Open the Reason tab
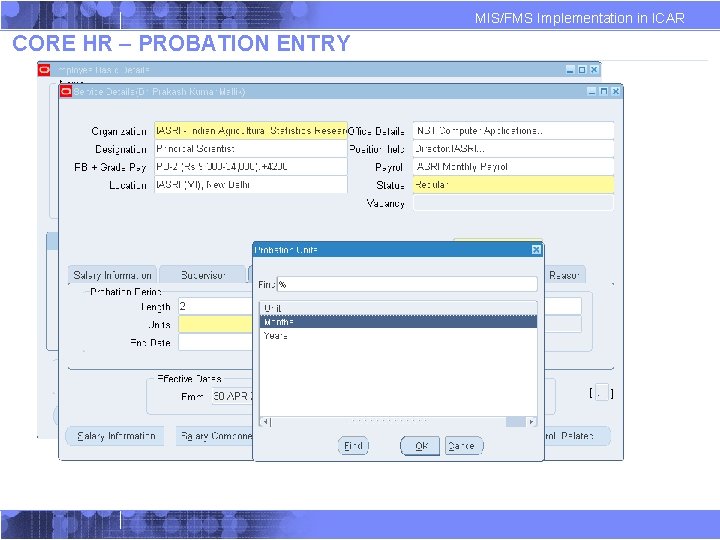The image size is (720, 540). 564,275
